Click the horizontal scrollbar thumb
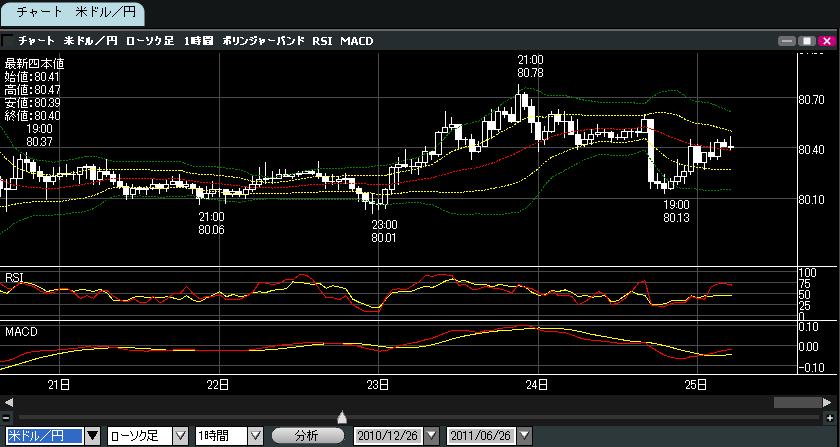Image resolution: width=840 pixels, height=447 pixels. [796, 402]
